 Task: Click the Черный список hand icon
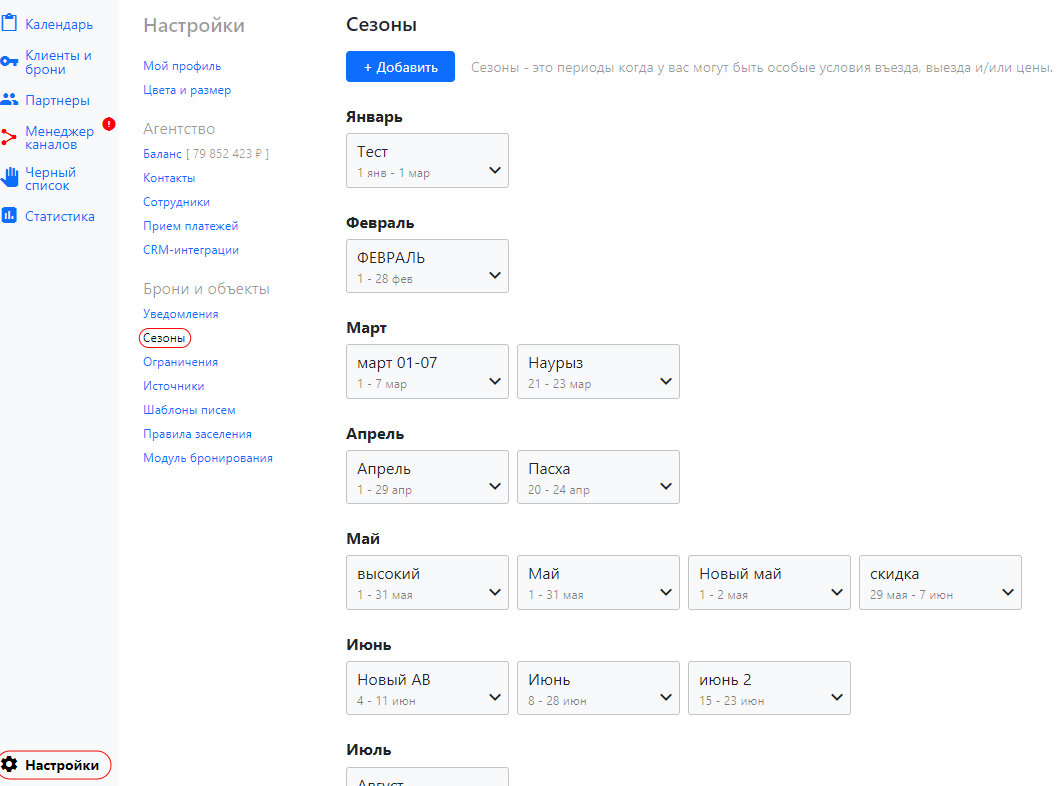(x=9, y=179)
